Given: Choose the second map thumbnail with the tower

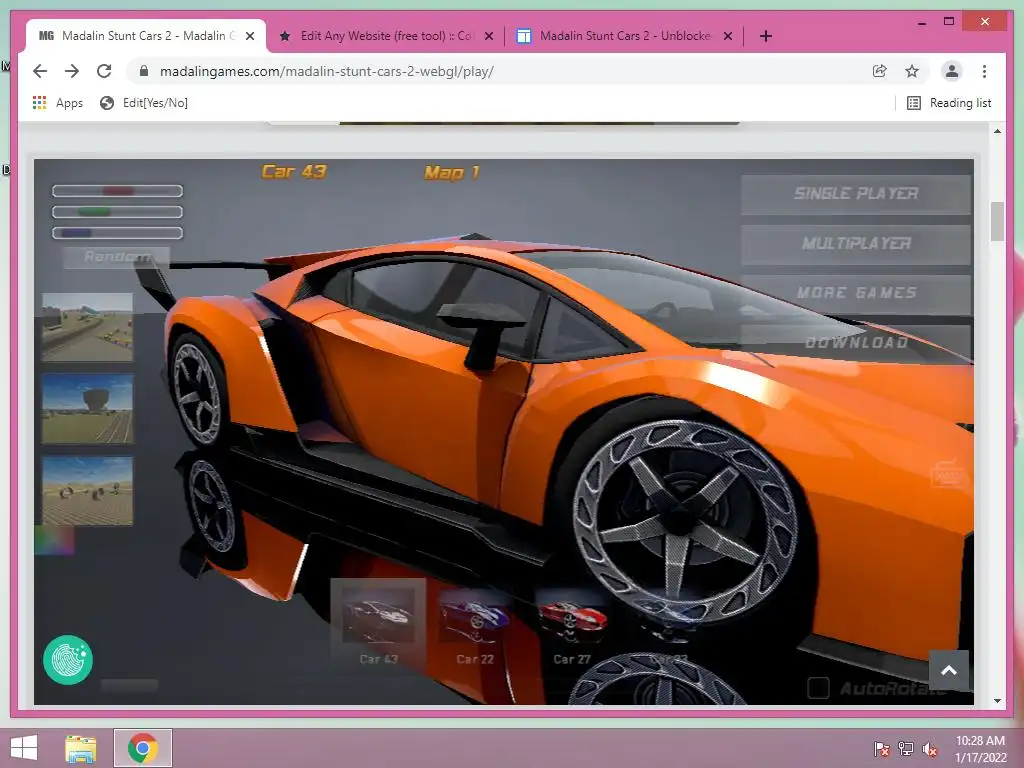Looking at the screenshot, I should click(88, 409).
